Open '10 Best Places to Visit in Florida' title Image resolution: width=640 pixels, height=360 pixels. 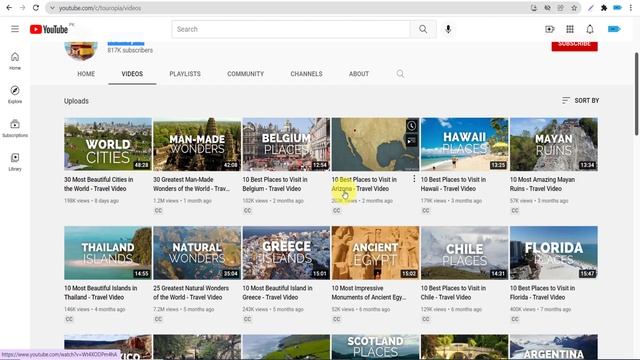(x=542, y=293)
